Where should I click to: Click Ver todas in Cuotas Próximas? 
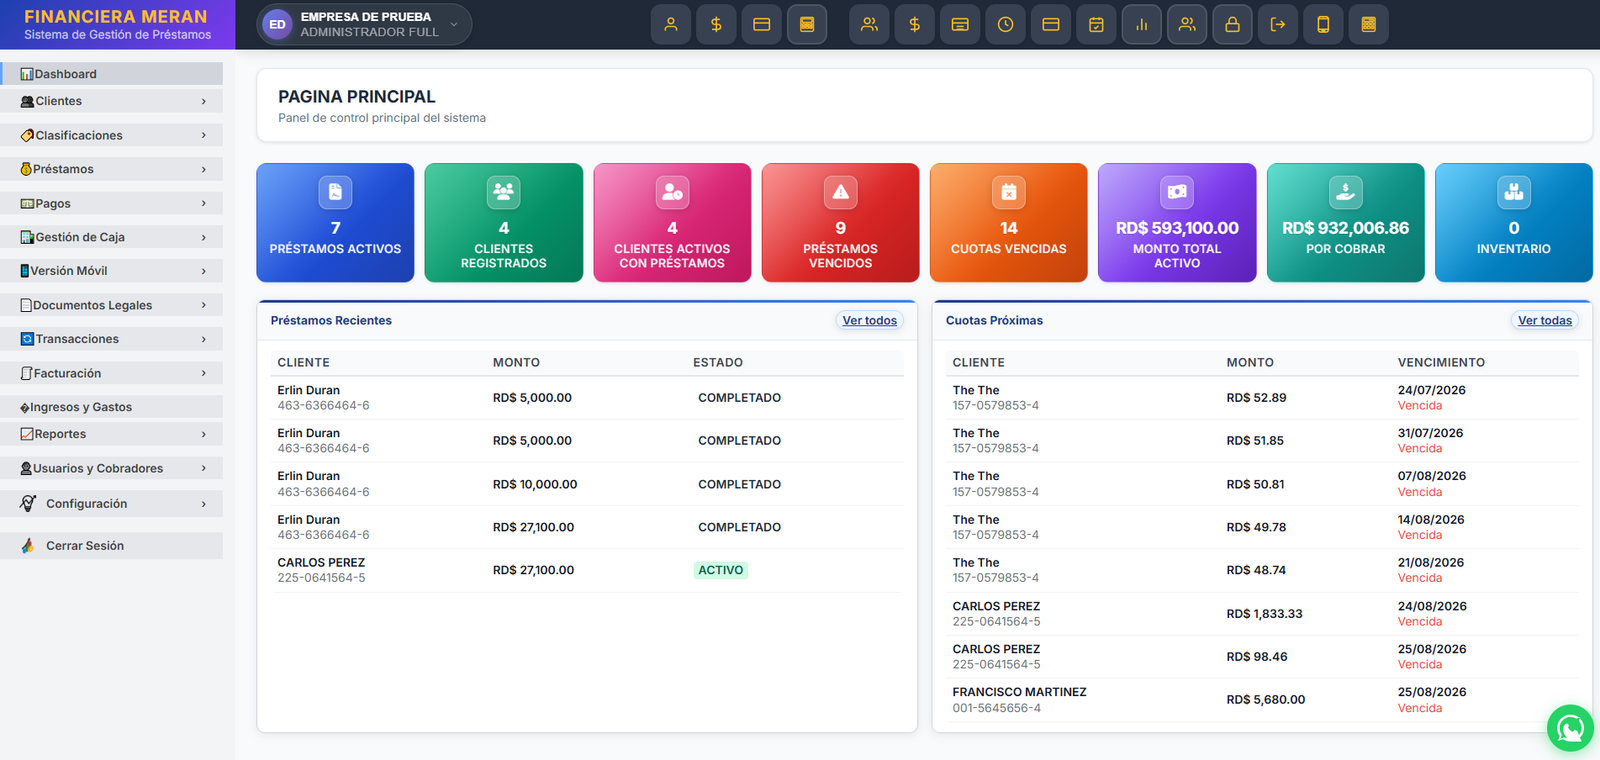(x=1545, y=321)
